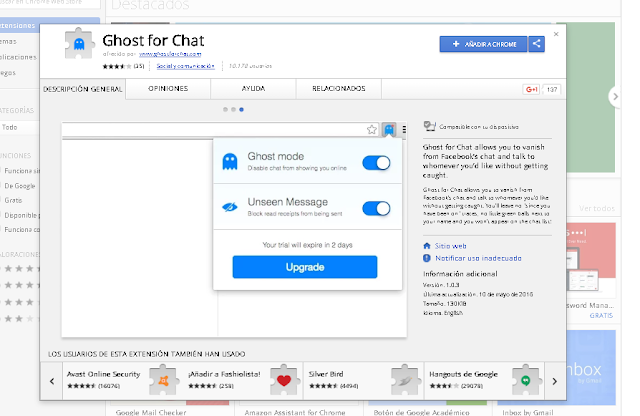640x416 pixels.
Task: Click the Gratis filter in sidebar
Action: coord(13,200)
